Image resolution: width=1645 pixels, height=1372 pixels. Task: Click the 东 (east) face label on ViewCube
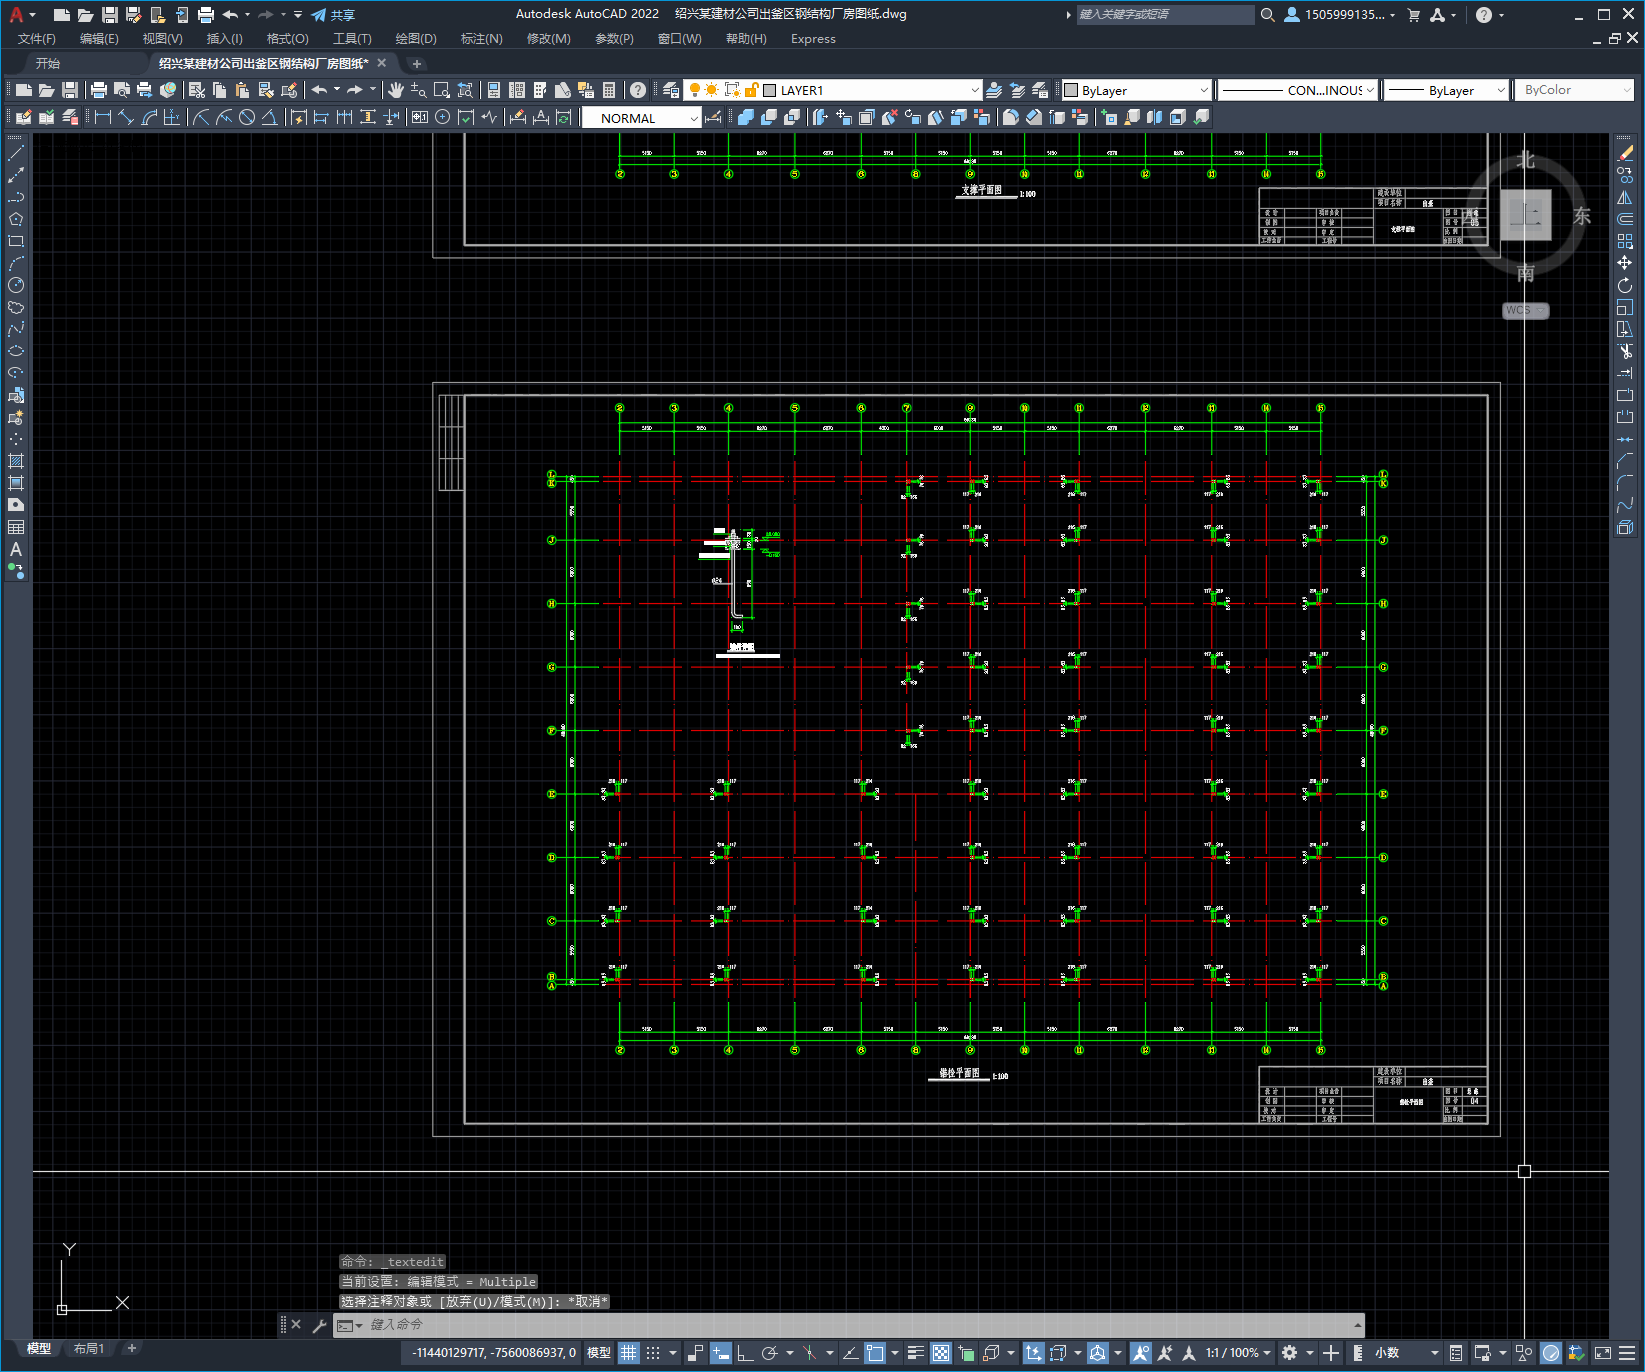(x=1582, y=216)
